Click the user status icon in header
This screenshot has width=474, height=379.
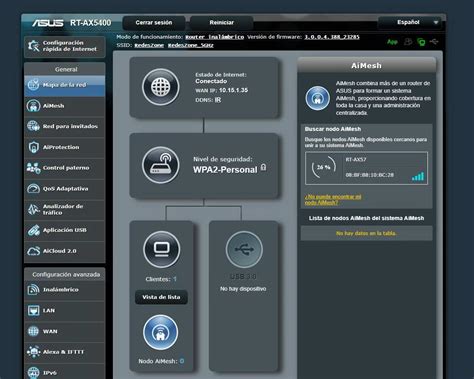[x=408, y=42]
